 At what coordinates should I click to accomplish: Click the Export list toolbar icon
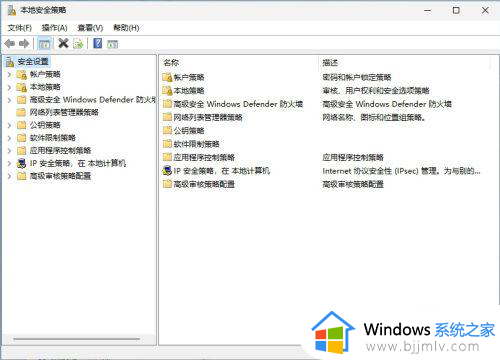point(78,44)
